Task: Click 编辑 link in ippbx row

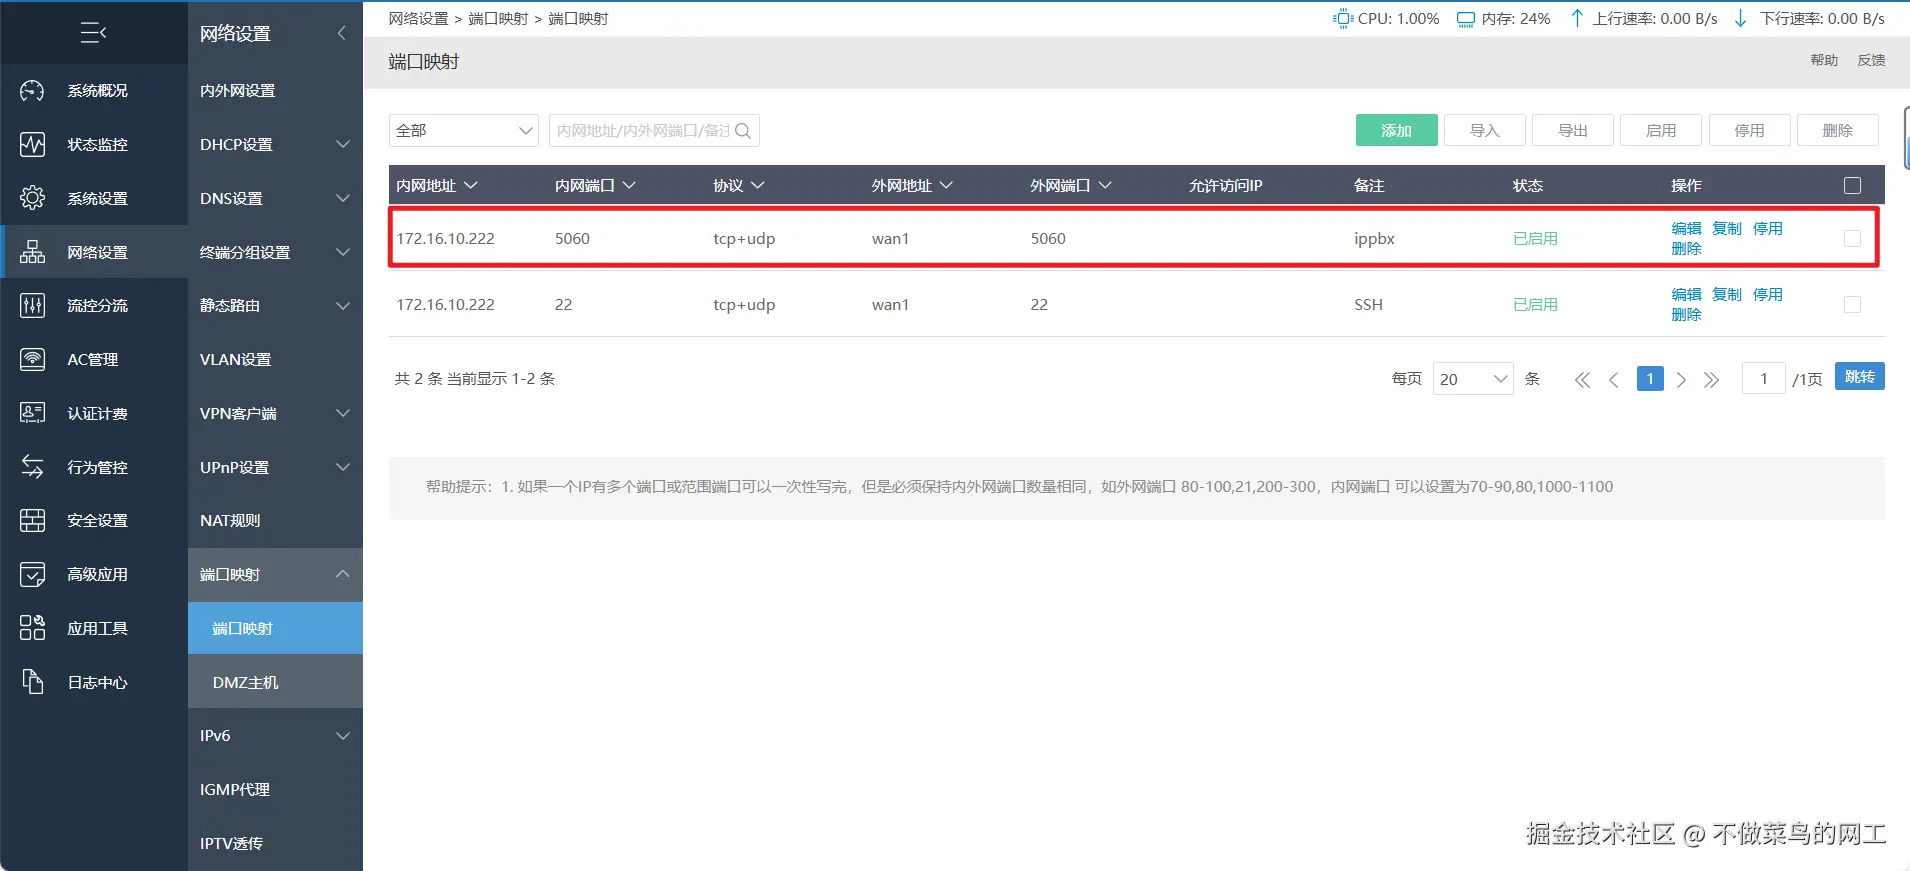Action: (1686, 229)
